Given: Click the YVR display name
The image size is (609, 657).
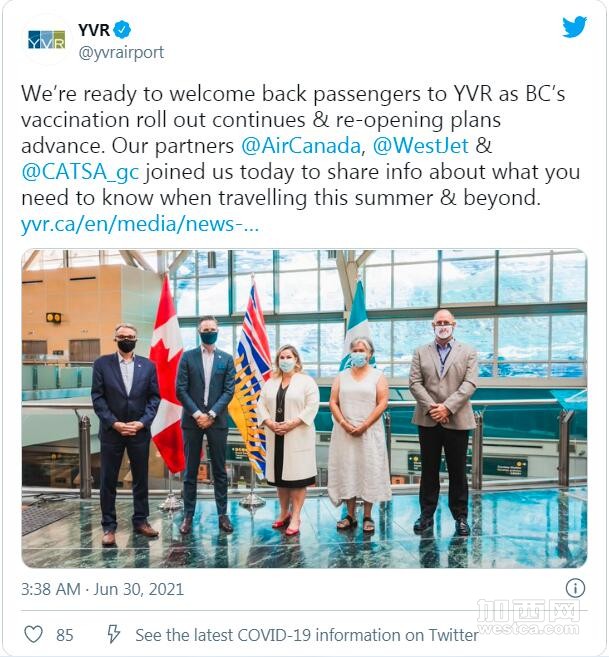Looking at the screenshot, I should click(94, 30).
